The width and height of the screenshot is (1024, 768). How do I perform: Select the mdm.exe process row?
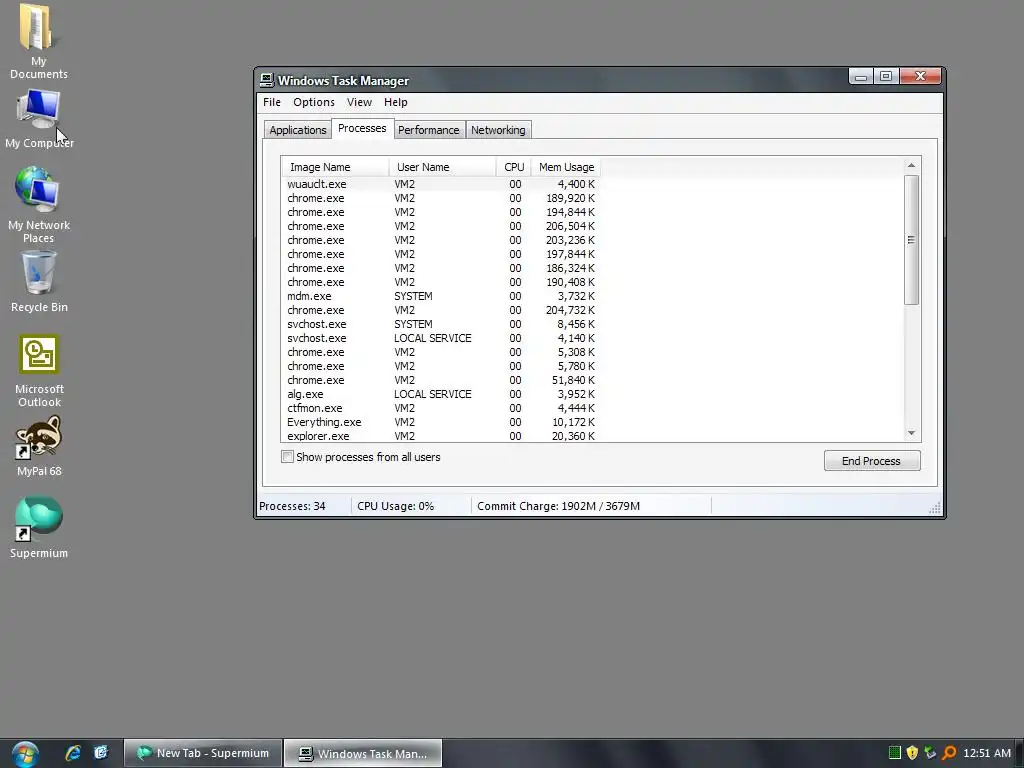(x=441, y=296)
